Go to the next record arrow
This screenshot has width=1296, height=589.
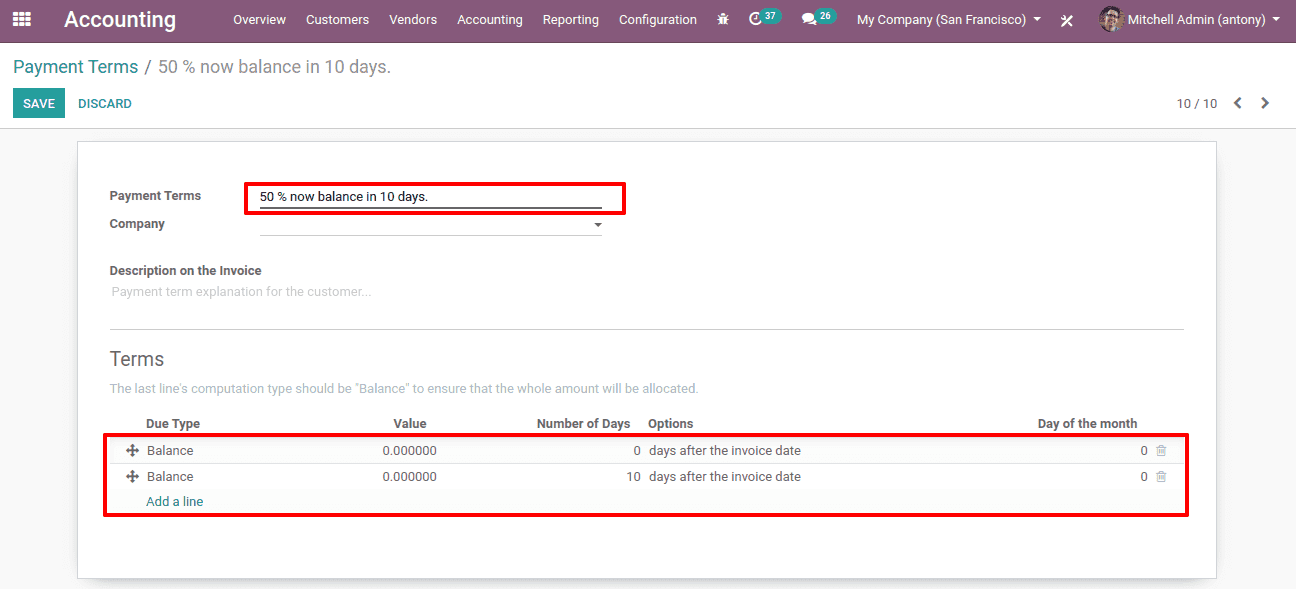1265,103
